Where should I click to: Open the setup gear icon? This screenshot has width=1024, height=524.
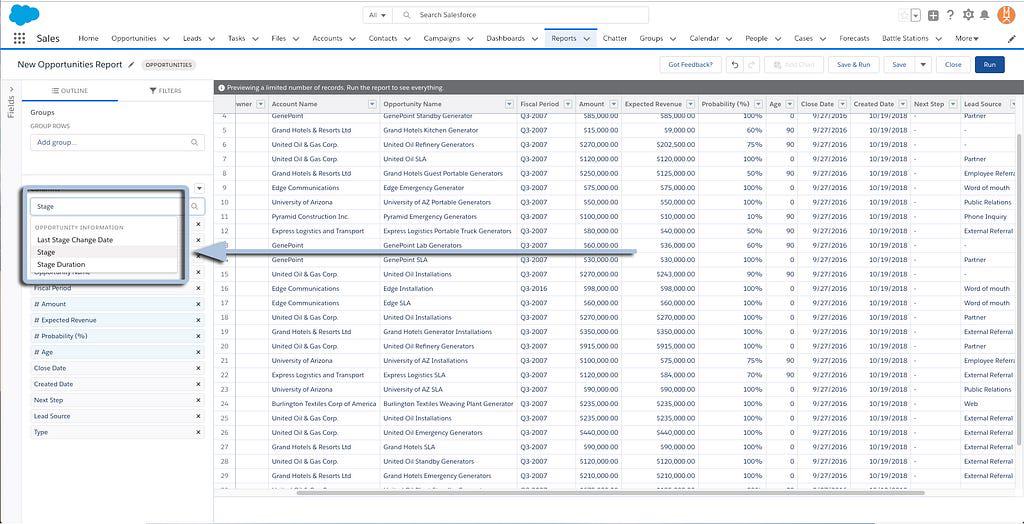(x=967, y=15)
